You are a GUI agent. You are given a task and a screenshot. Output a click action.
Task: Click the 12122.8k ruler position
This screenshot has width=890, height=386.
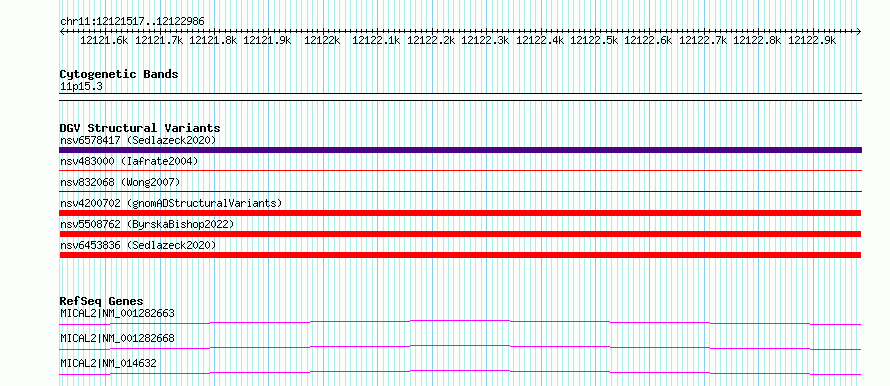(x=757, y=40)
